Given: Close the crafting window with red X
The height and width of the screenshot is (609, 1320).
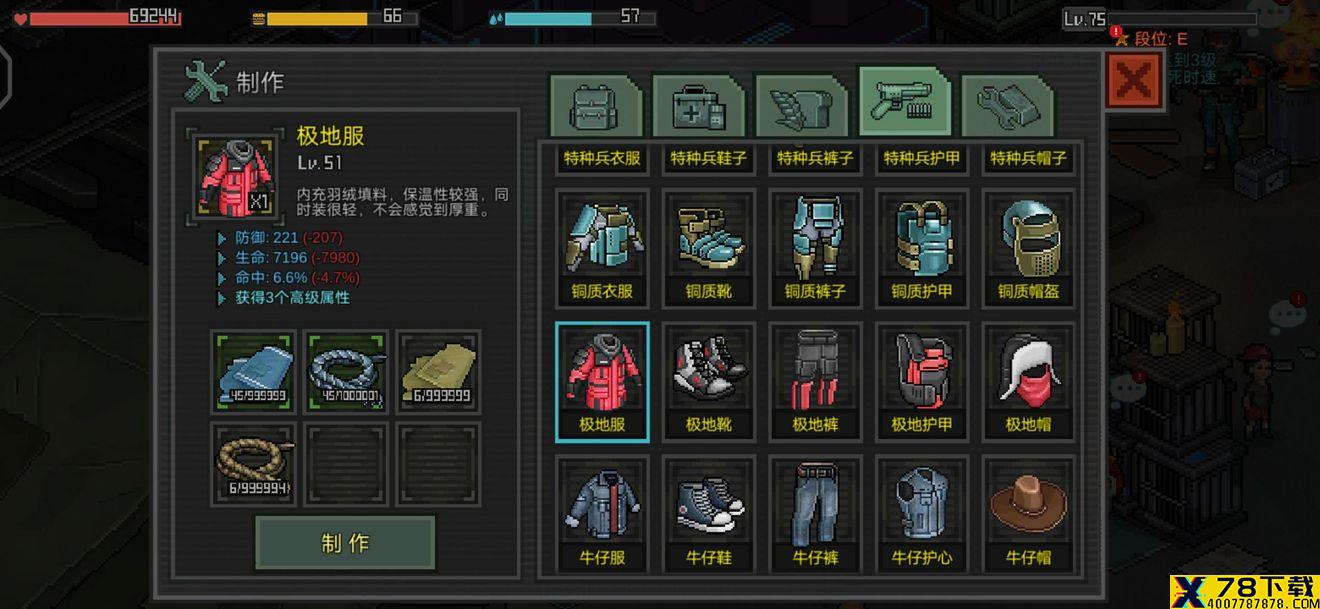Looking at the screenshot, I should point(1133,81).
